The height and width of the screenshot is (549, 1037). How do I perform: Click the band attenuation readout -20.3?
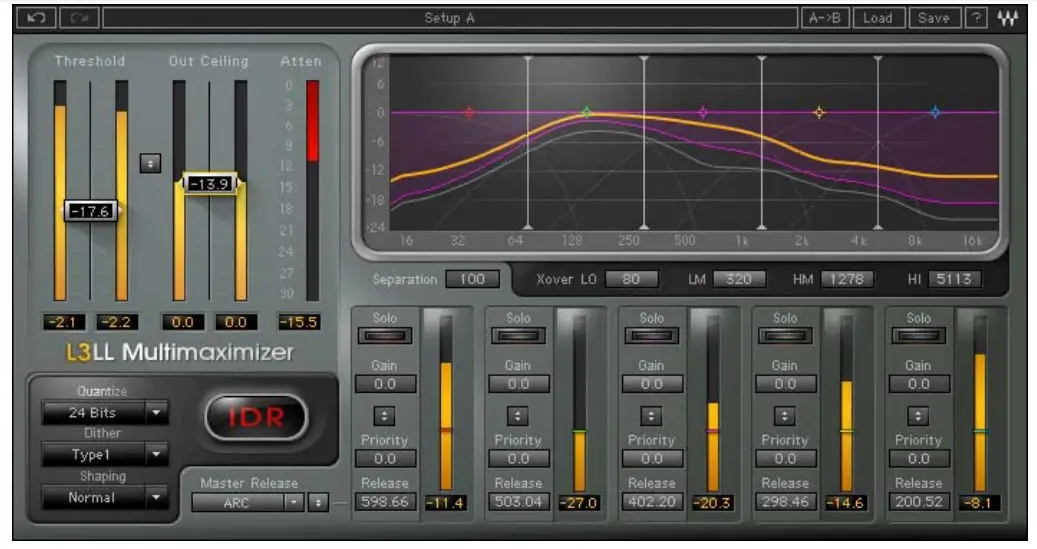[714, 503]
